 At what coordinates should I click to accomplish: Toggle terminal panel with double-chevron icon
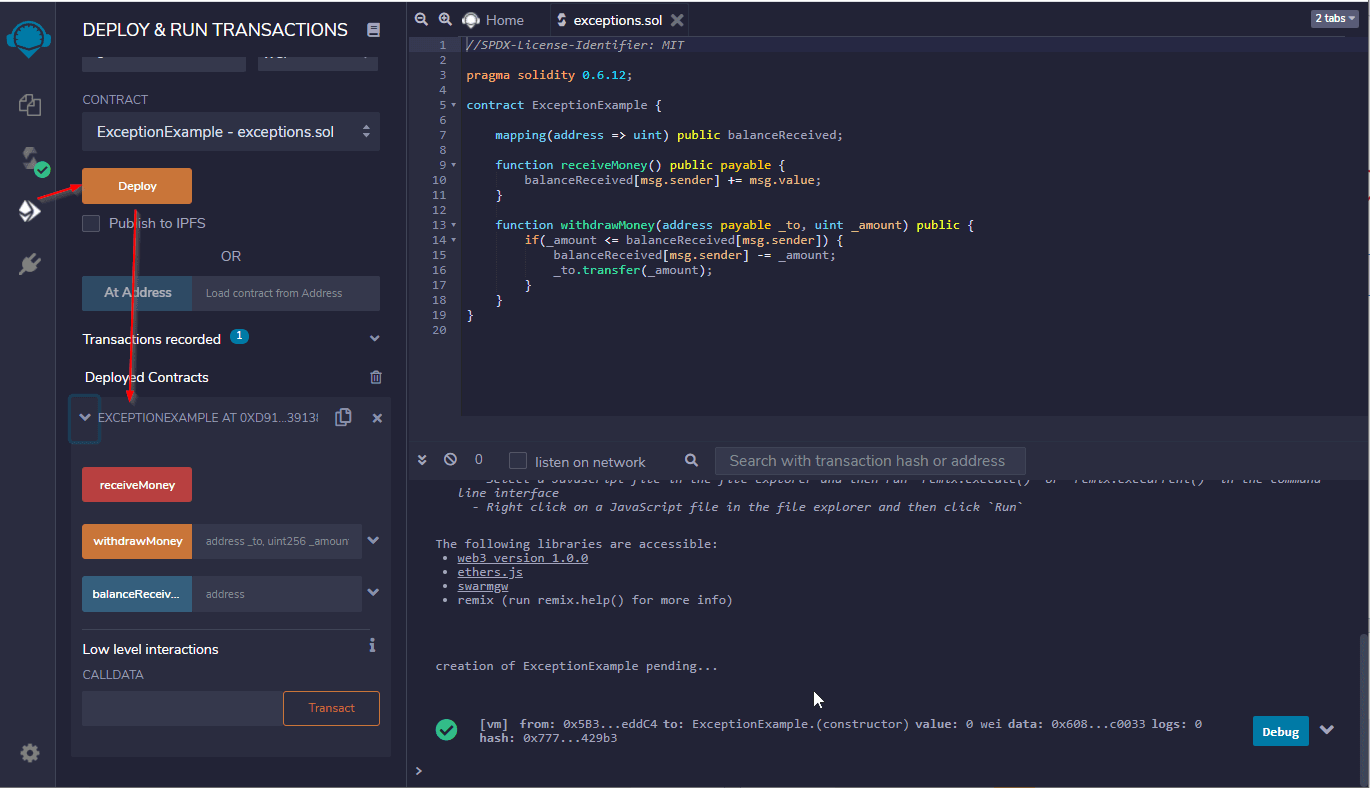coord(422,460)
